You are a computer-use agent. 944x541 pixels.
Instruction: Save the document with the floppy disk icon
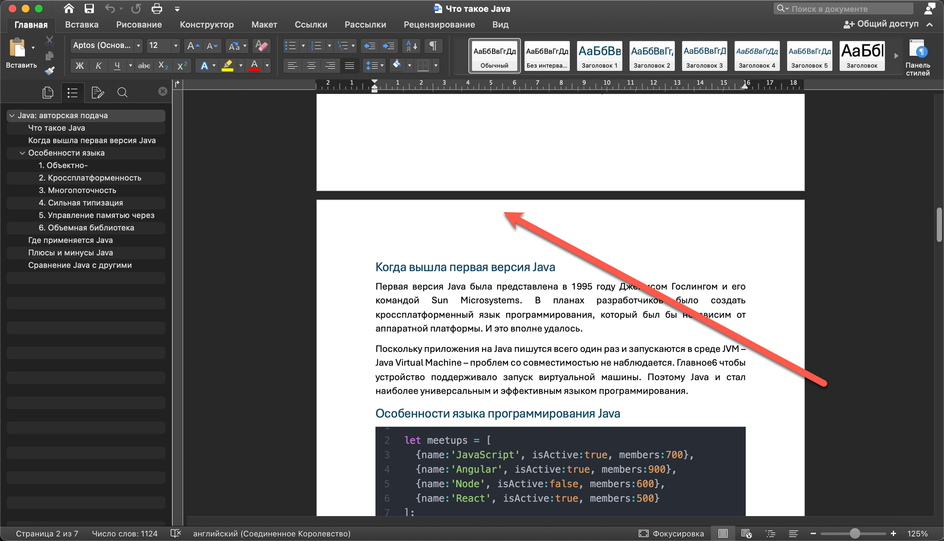pyautogui.click(x=89, y=8)
